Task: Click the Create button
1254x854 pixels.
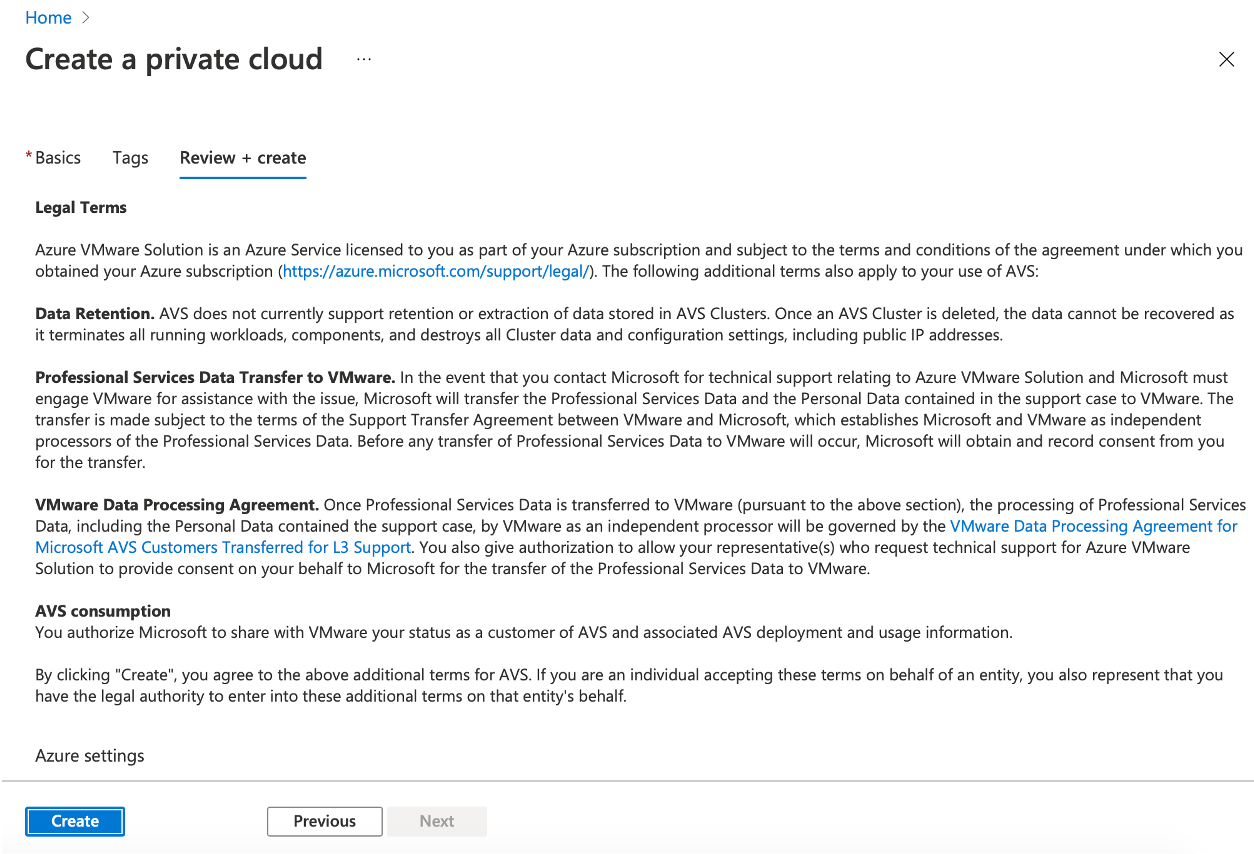Action: 75,821
